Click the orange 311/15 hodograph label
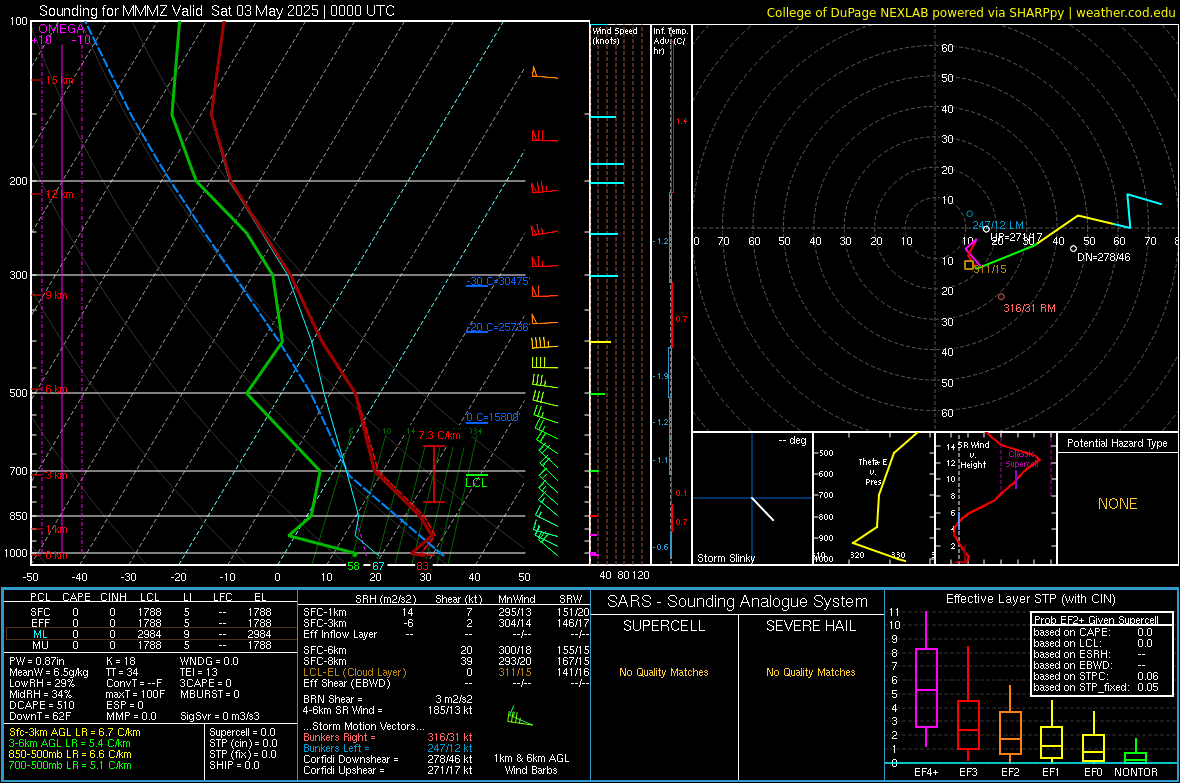This screenshot has height=783, width=1180. [x=990, y=269]
